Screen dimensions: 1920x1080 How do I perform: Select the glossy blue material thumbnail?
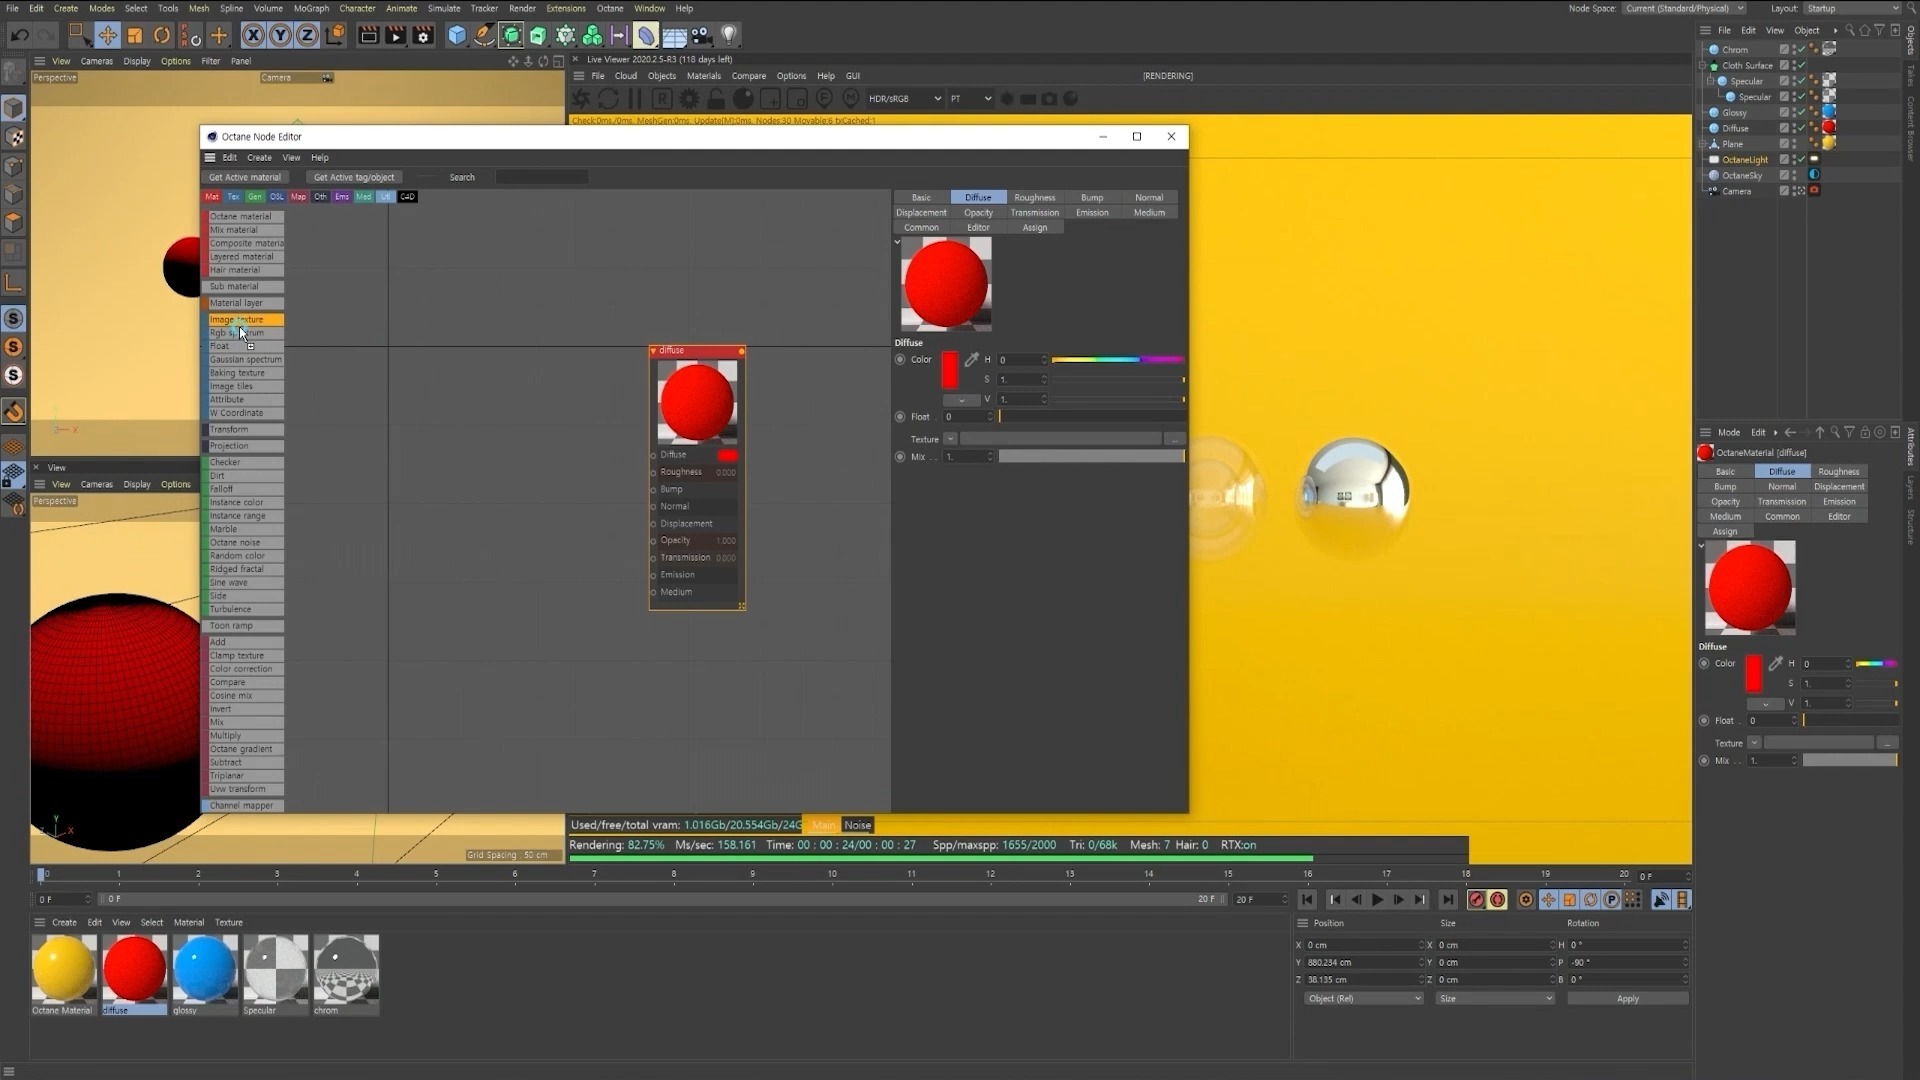[x=205, y=968]
